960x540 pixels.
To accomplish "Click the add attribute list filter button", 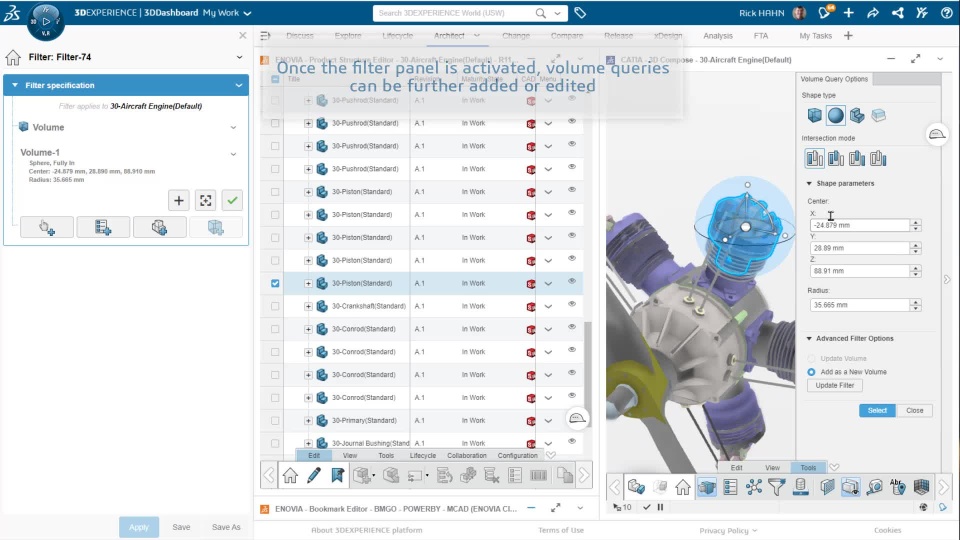I will pos(103,227).
